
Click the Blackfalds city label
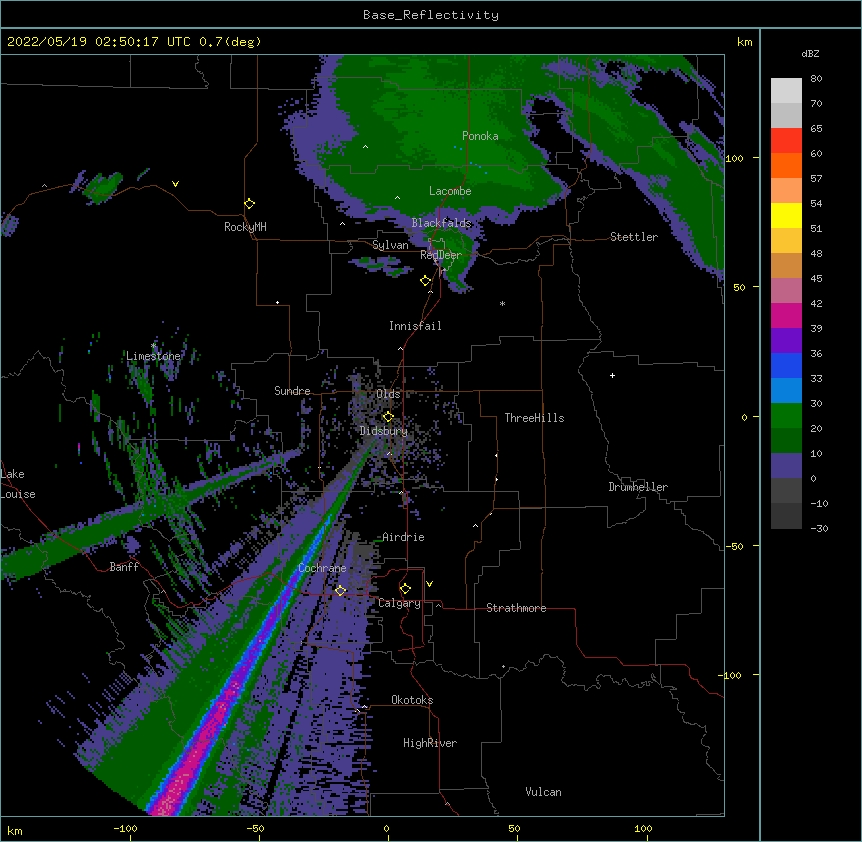pos(441,223)
